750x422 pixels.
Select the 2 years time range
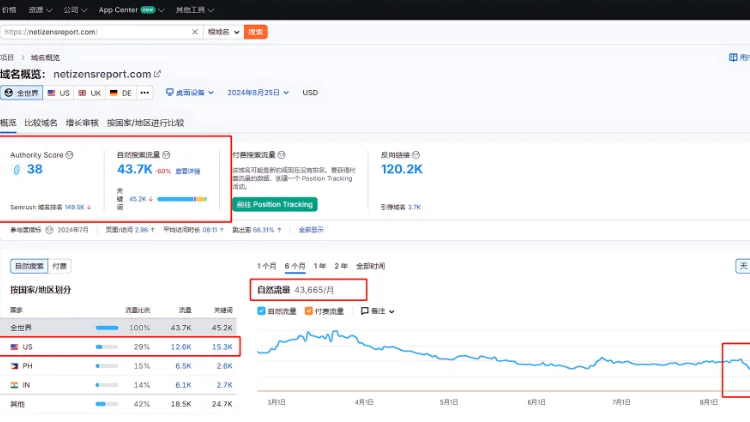coord(341,266)
